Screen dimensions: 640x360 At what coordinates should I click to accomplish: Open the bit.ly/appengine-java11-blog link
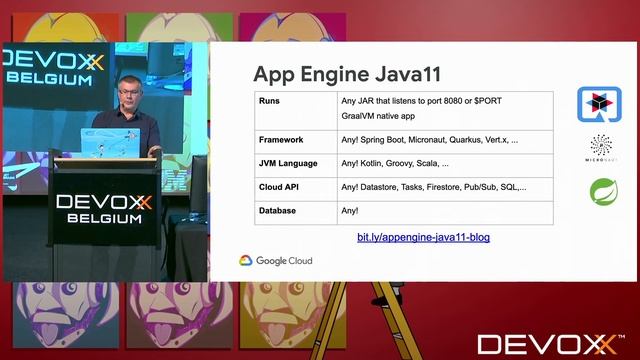(423, 238)
